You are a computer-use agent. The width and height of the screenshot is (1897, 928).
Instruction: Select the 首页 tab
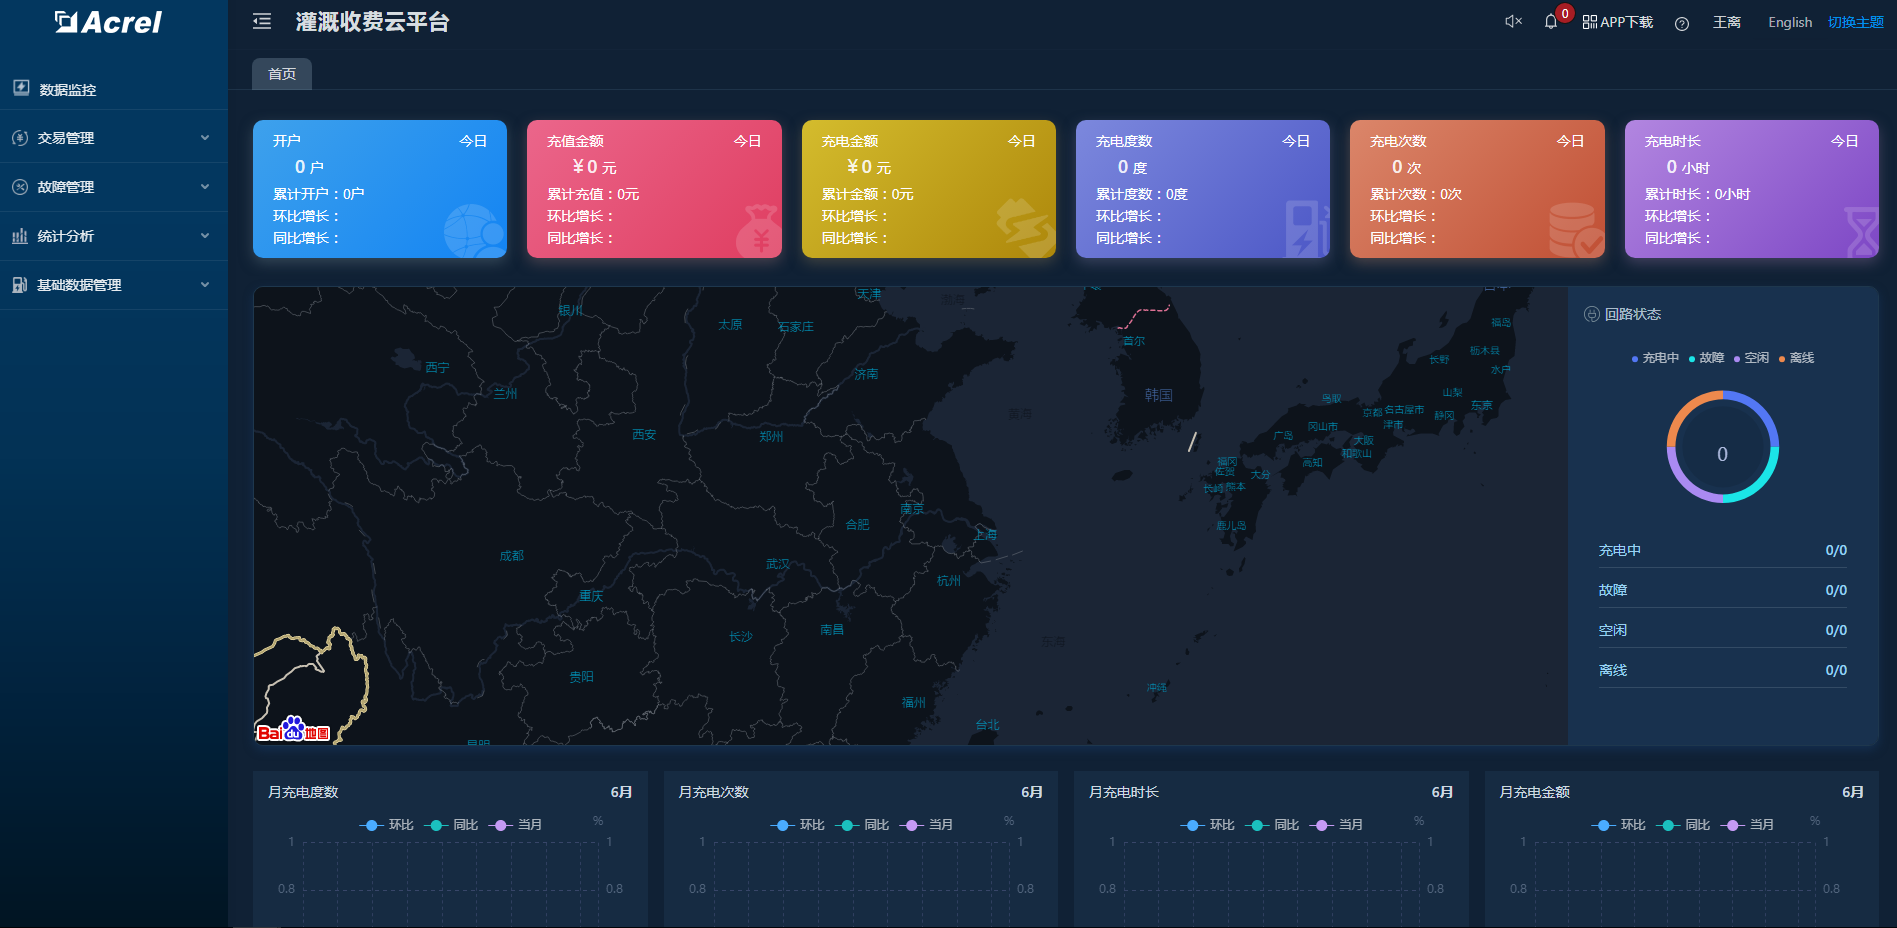(x=282, y=74)
